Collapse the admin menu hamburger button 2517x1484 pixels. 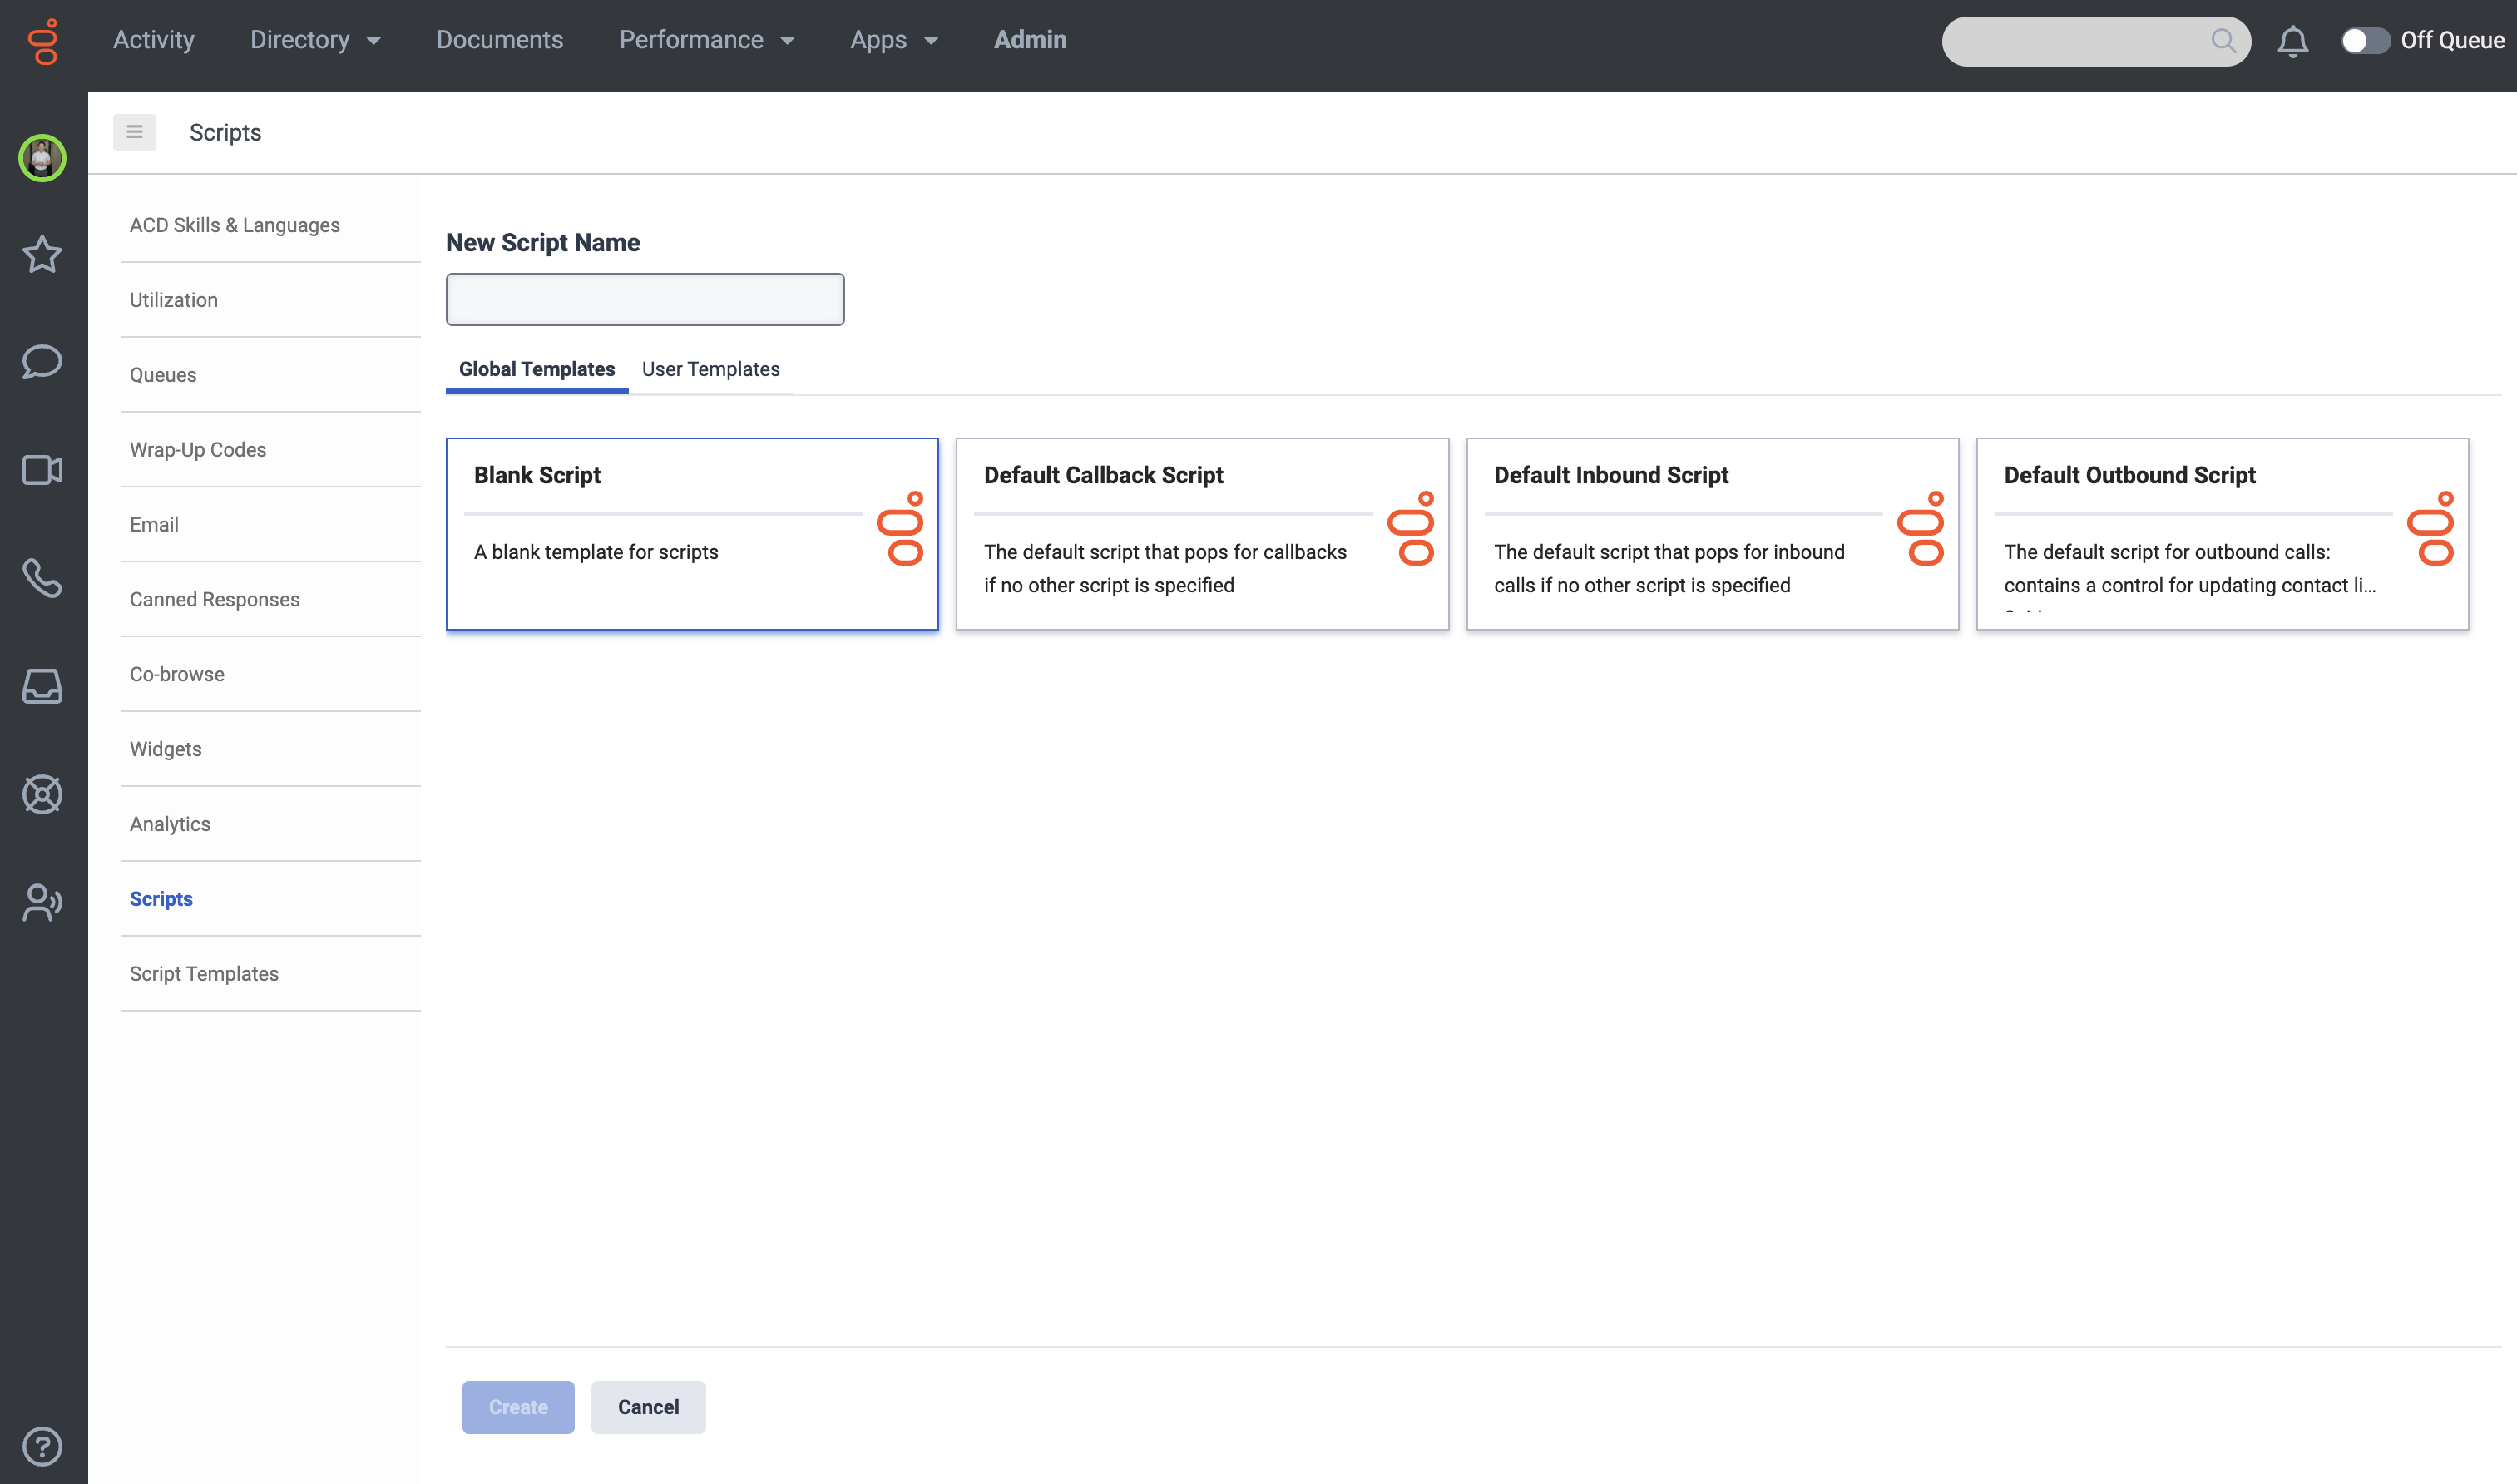click(134, 132)
